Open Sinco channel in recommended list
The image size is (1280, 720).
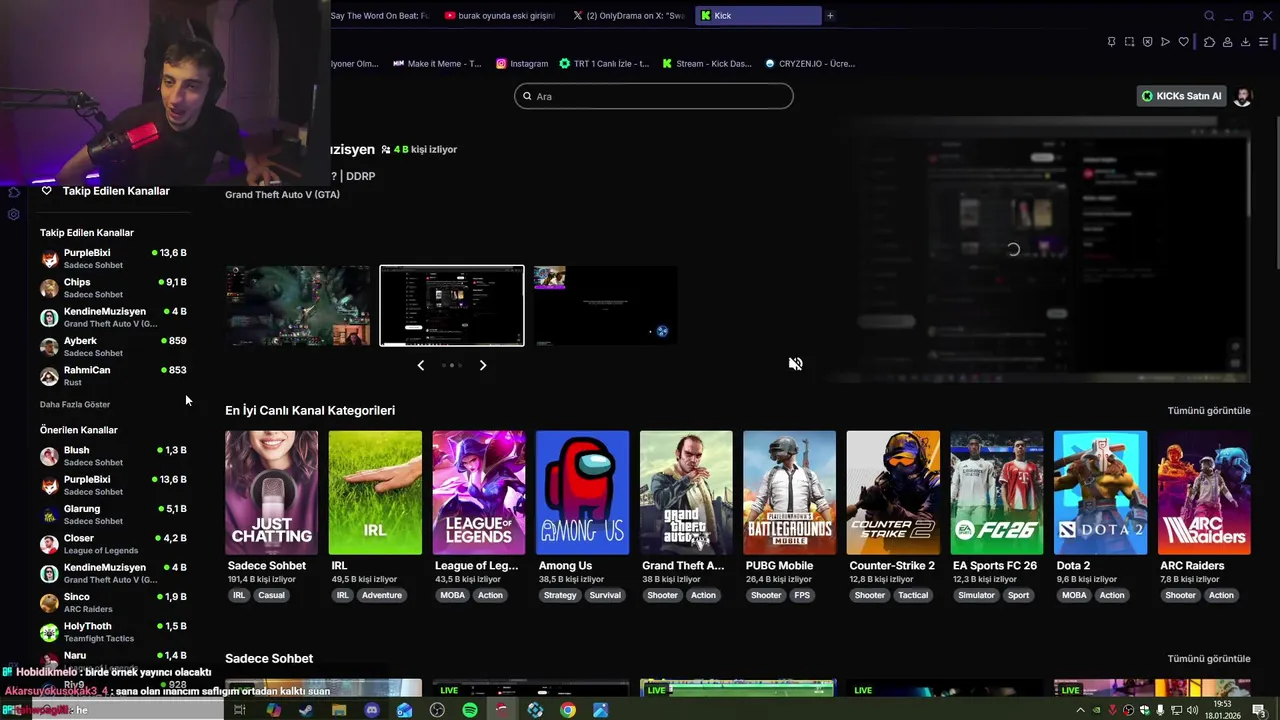coord(113,602)
